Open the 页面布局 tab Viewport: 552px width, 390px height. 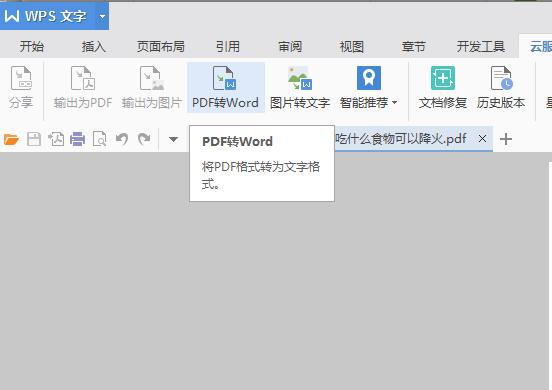click(x=161, y=46)
